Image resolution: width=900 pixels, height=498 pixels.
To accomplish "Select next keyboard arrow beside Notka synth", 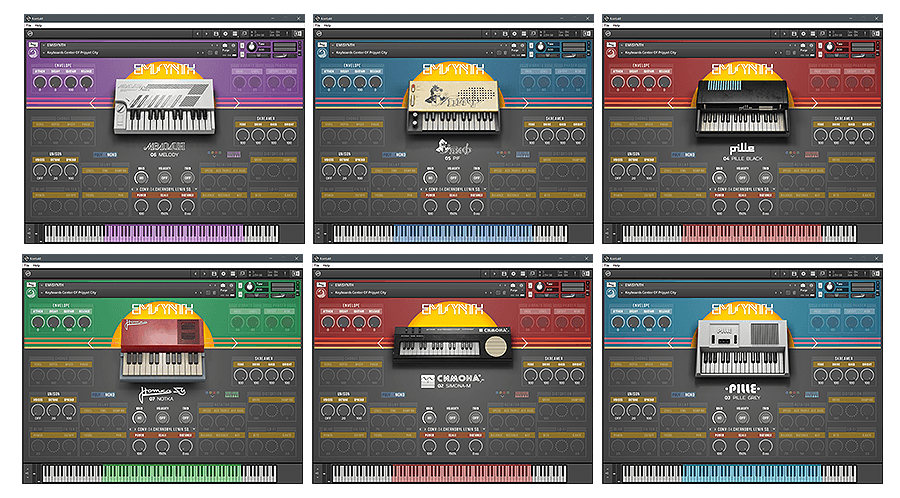I will click(234, 343).
